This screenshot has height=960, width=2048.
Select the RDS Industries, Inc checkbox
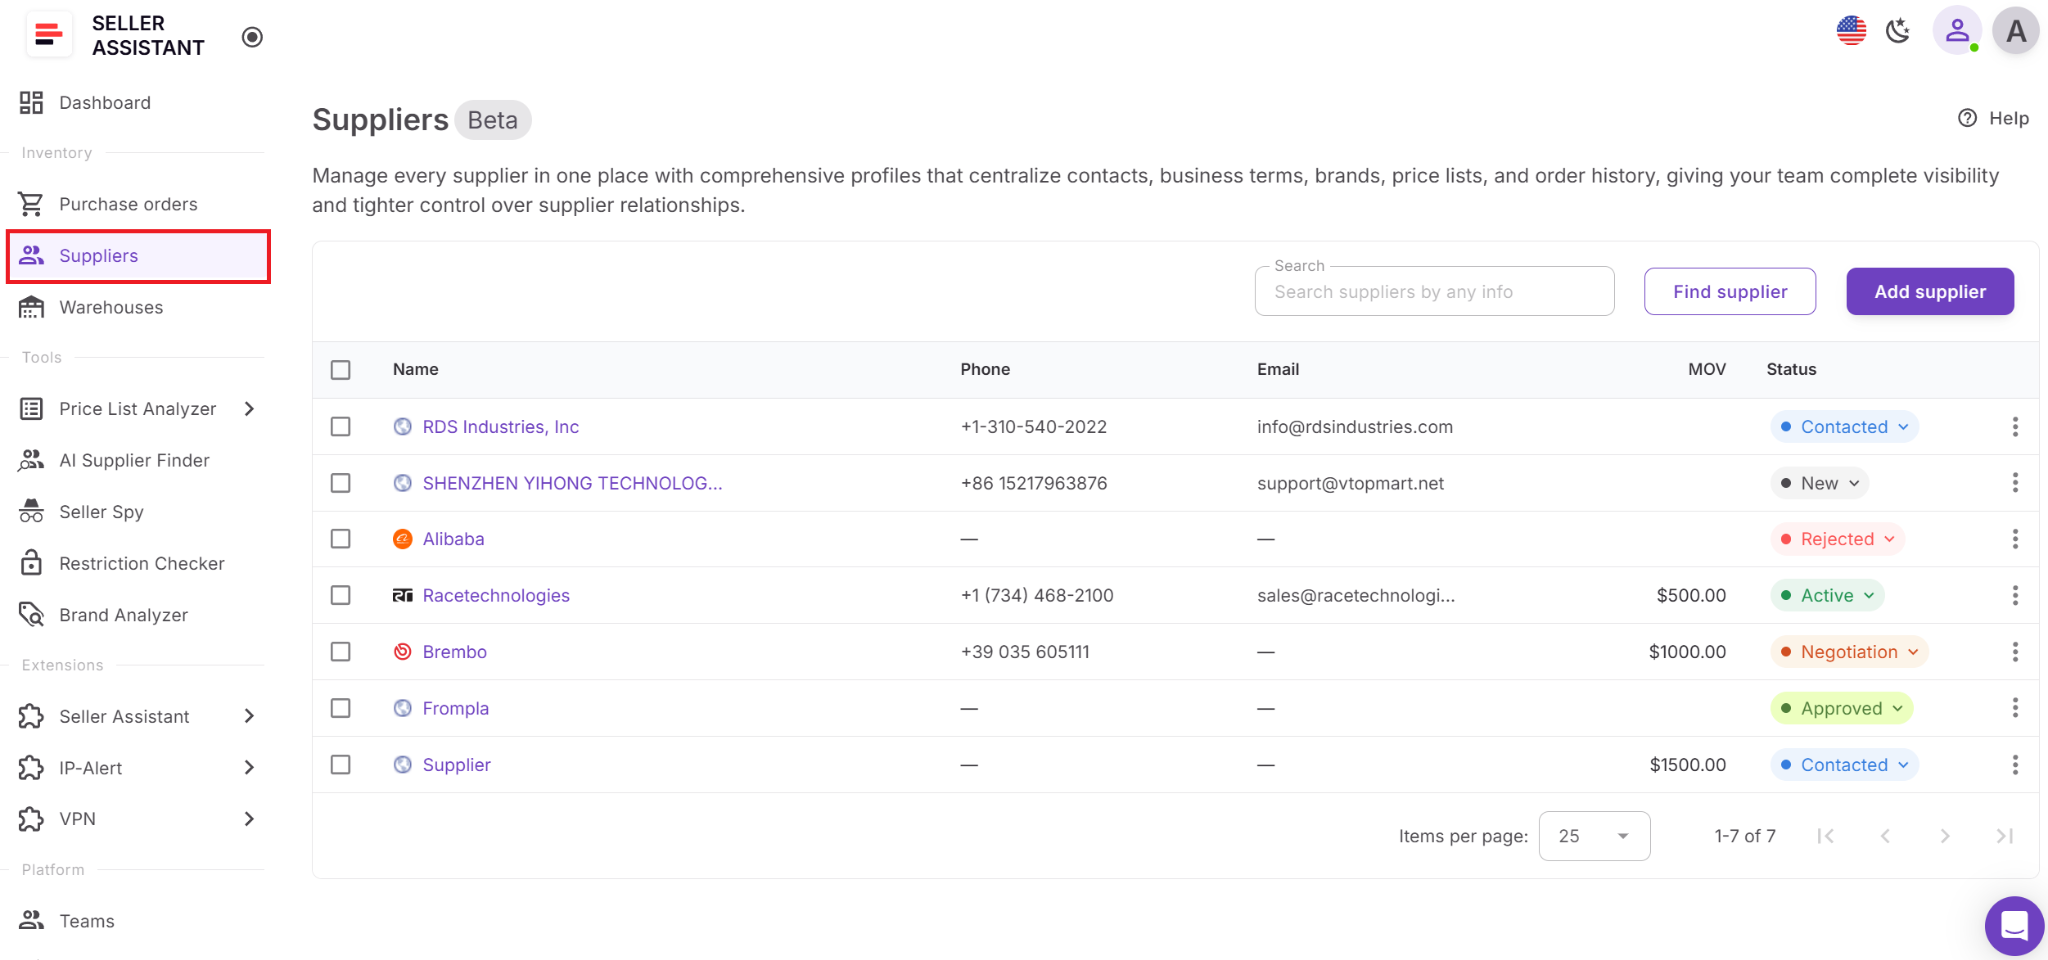340,426
